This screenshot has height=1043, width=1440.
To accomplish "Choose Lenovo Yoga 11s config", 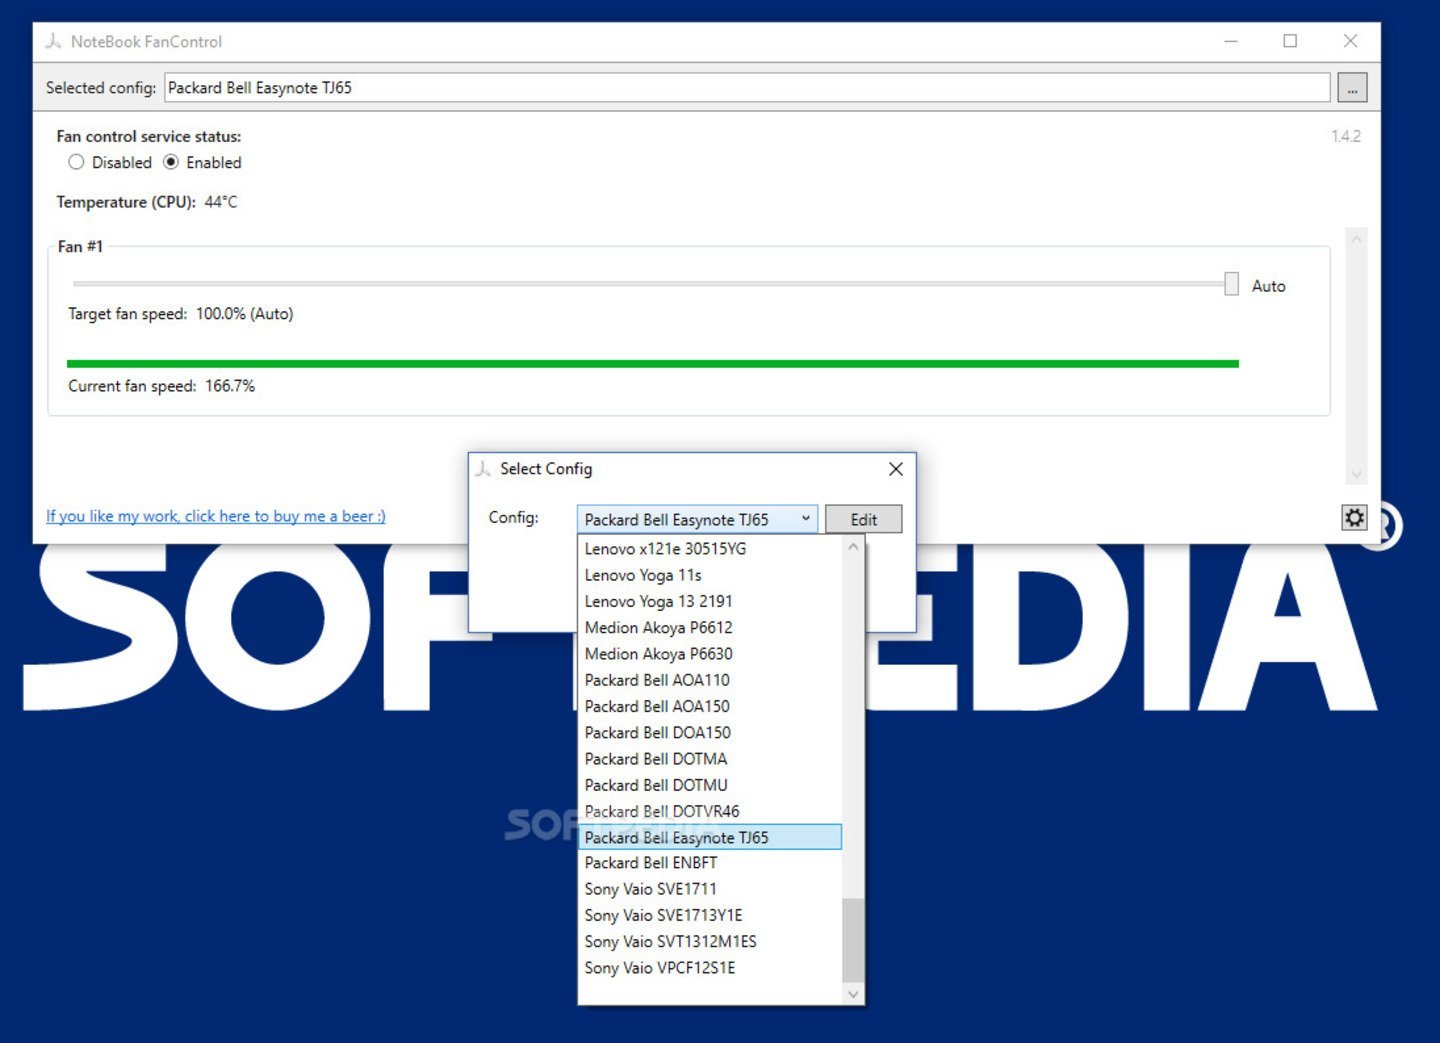I will [710, 575].
